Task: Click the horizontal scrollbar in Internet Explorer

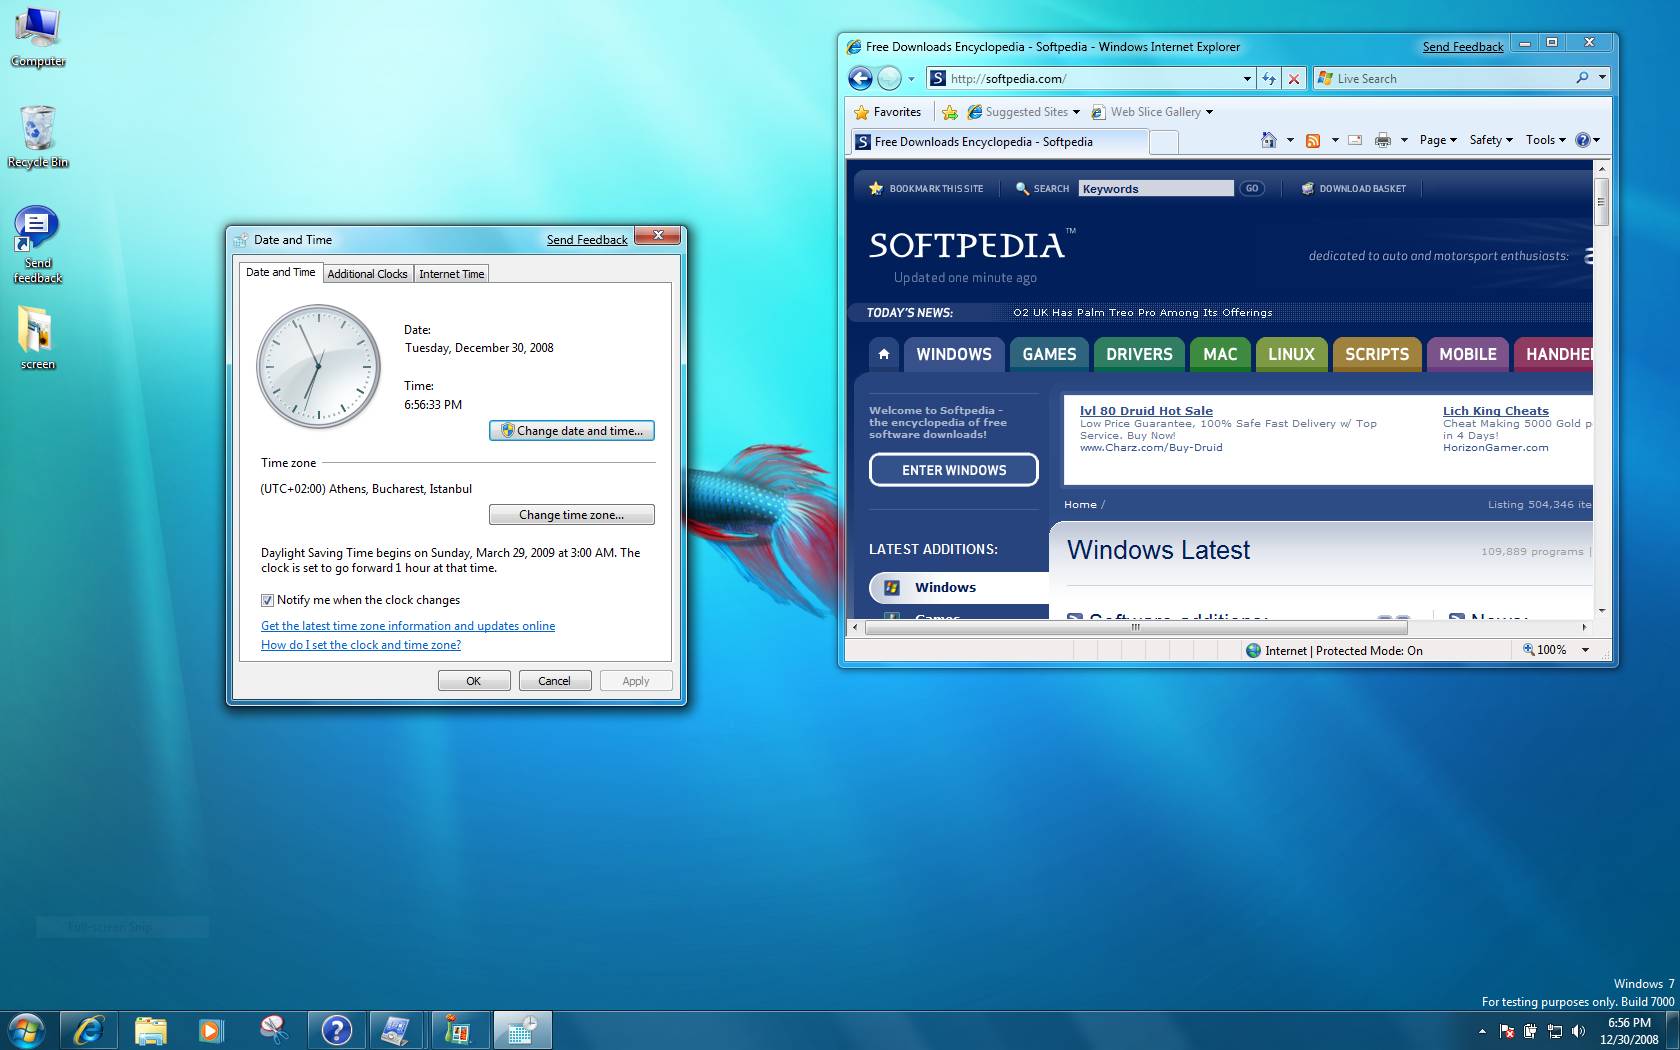Action: click(1135, 628)
